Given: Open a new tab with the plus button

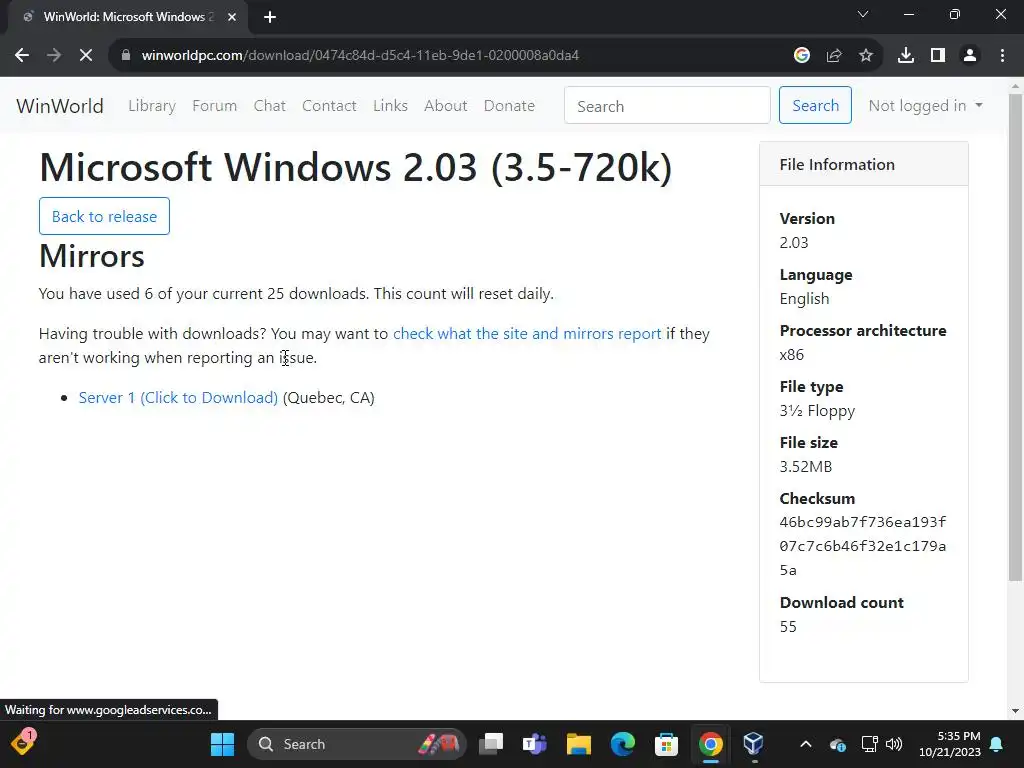Looking at the screenshot, I should tap(270, 17).
